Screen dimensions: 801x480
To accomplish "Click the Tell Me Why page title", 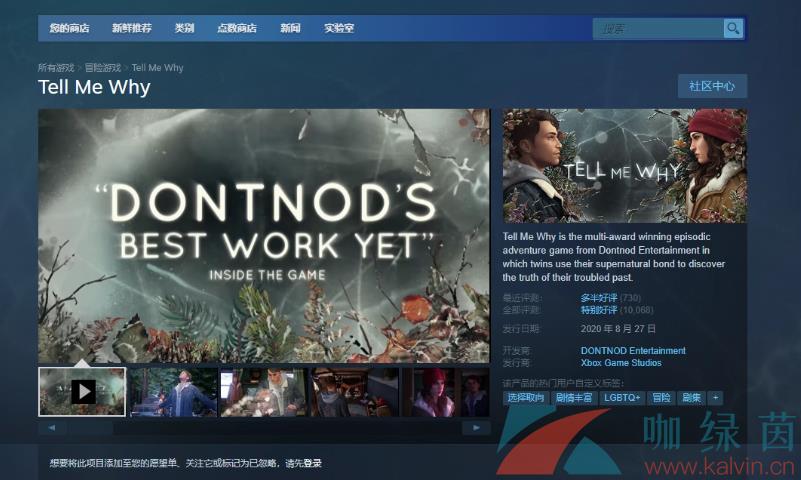I will tap(94, 87).
